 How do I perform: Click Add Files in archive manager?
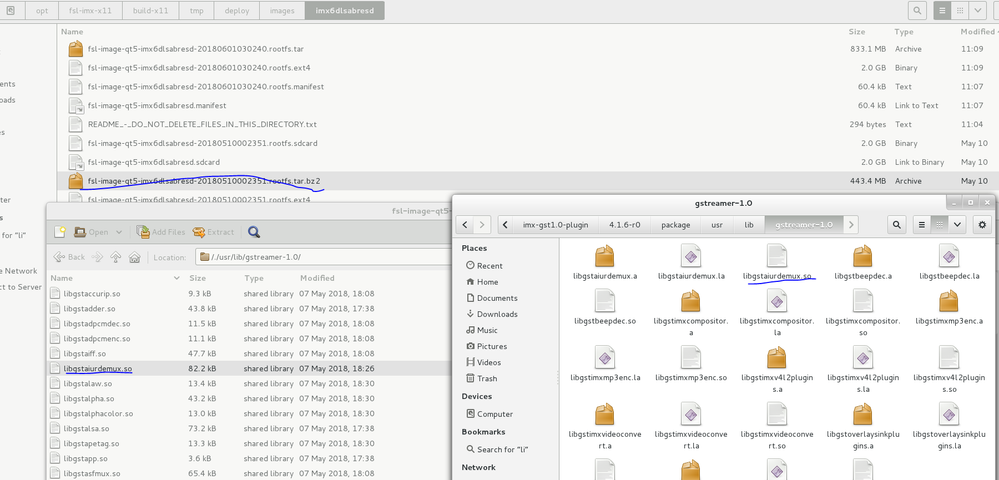point(161,232)
